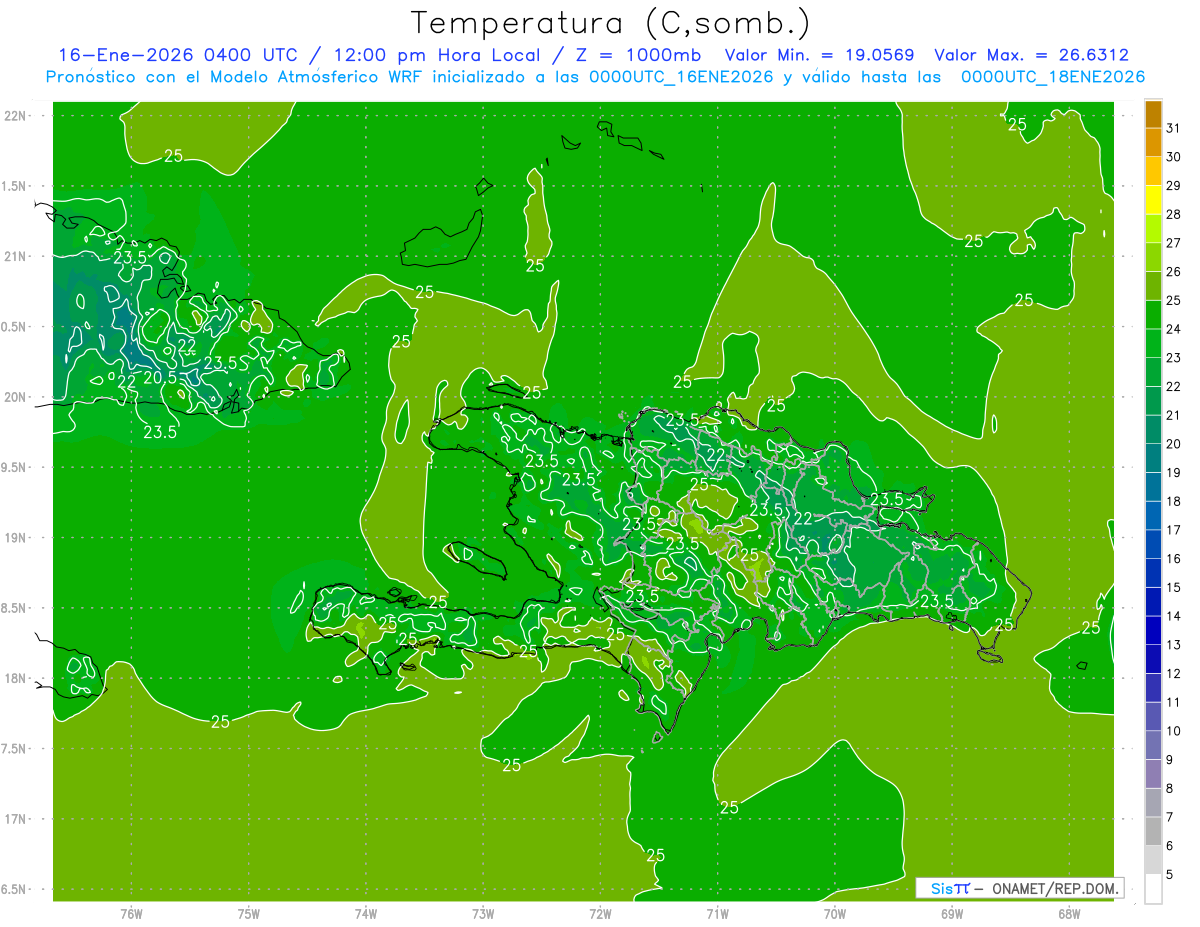Screen dimensions: 1200x927
Task: Click the "71W" longitude axis label
Action: (717, 913)
